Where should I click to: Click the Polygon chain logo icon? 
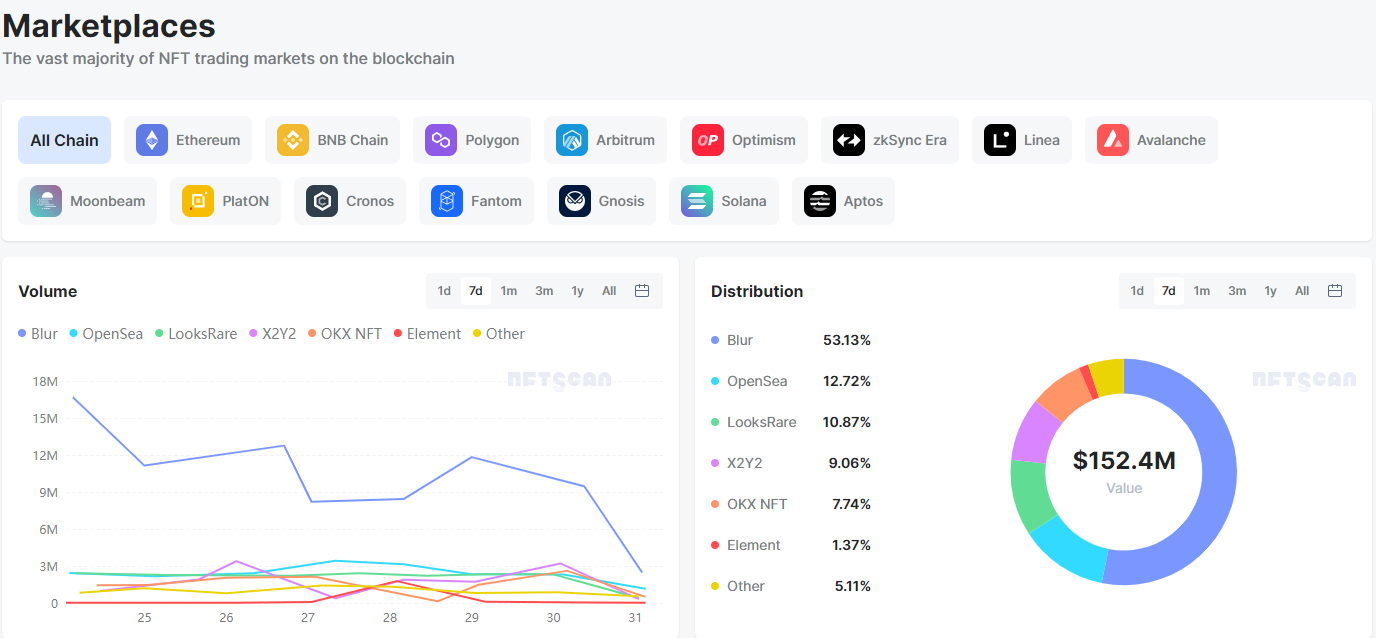[441, 140]
